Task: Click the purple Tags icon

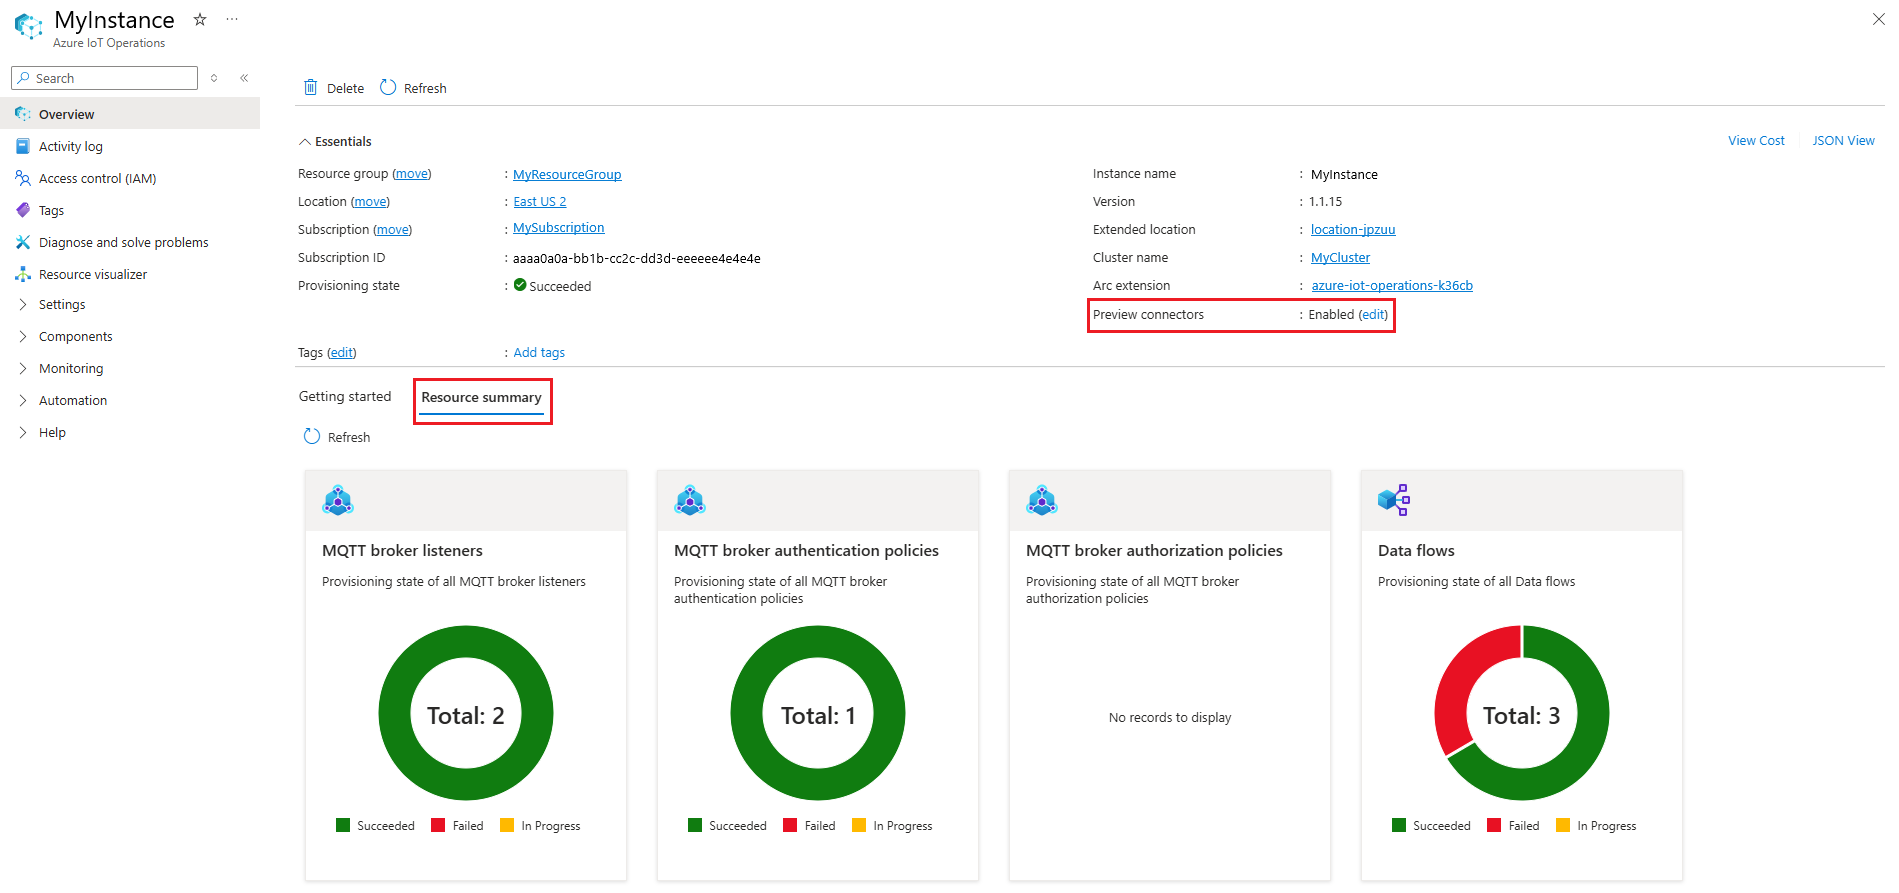Action: tap(23, 210)
